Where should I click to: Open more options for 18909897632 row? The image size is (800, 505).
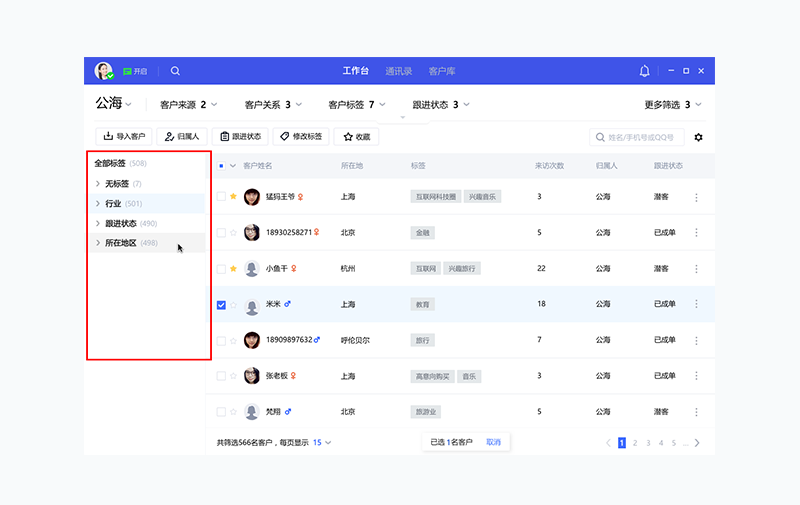(x=696, y=340)
